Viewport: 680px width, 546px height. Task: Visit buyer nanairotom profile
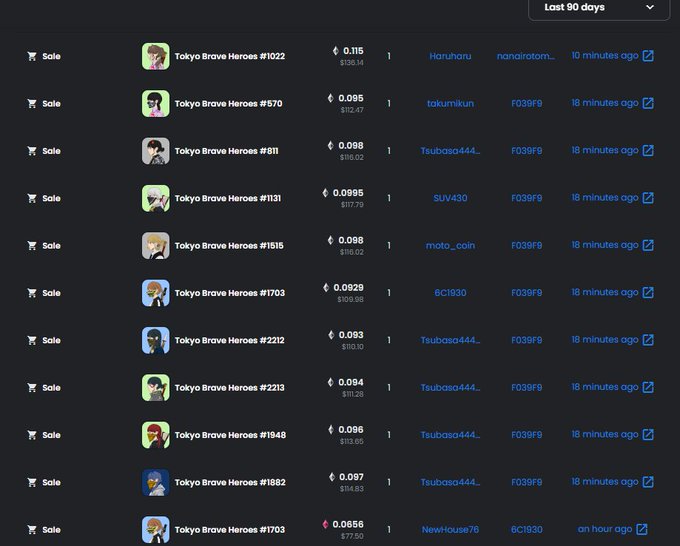pos(526,56)
